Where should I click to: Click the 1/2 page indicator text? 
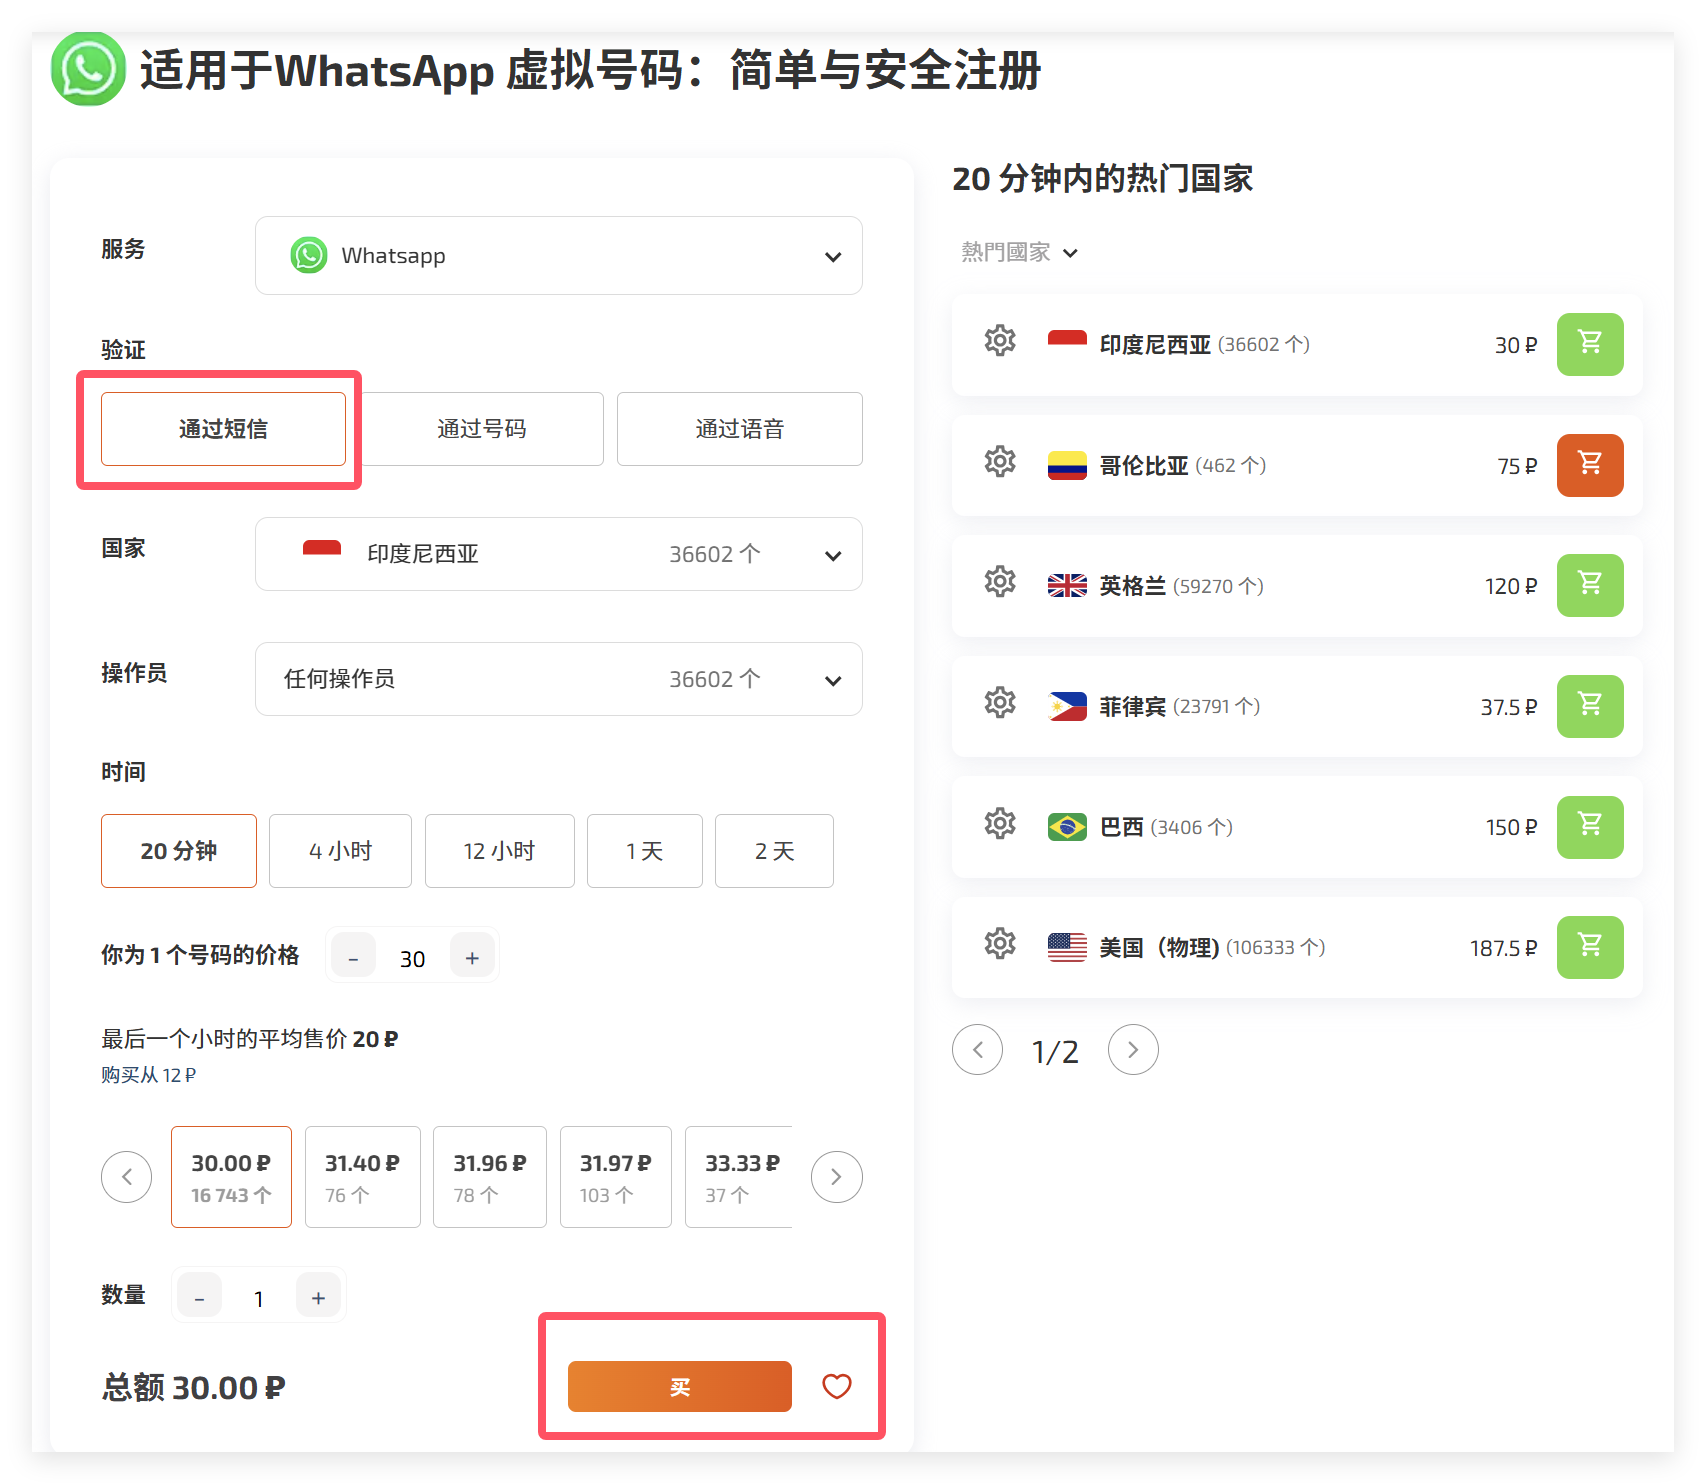(1055, 1051)
